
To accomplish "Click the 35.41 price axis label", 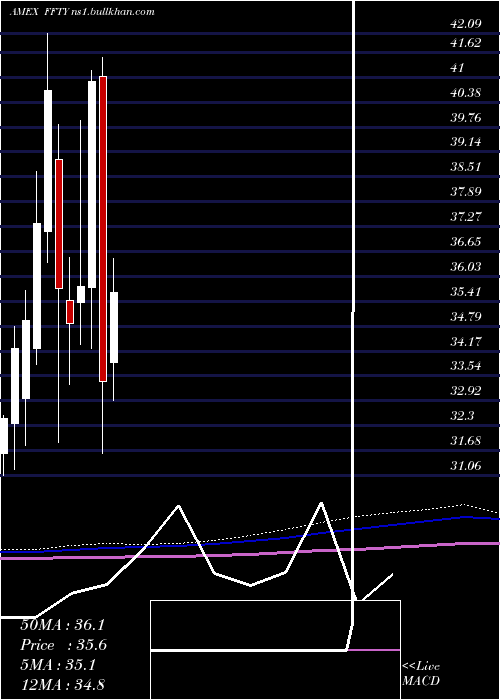I will (x=466, y=292).
